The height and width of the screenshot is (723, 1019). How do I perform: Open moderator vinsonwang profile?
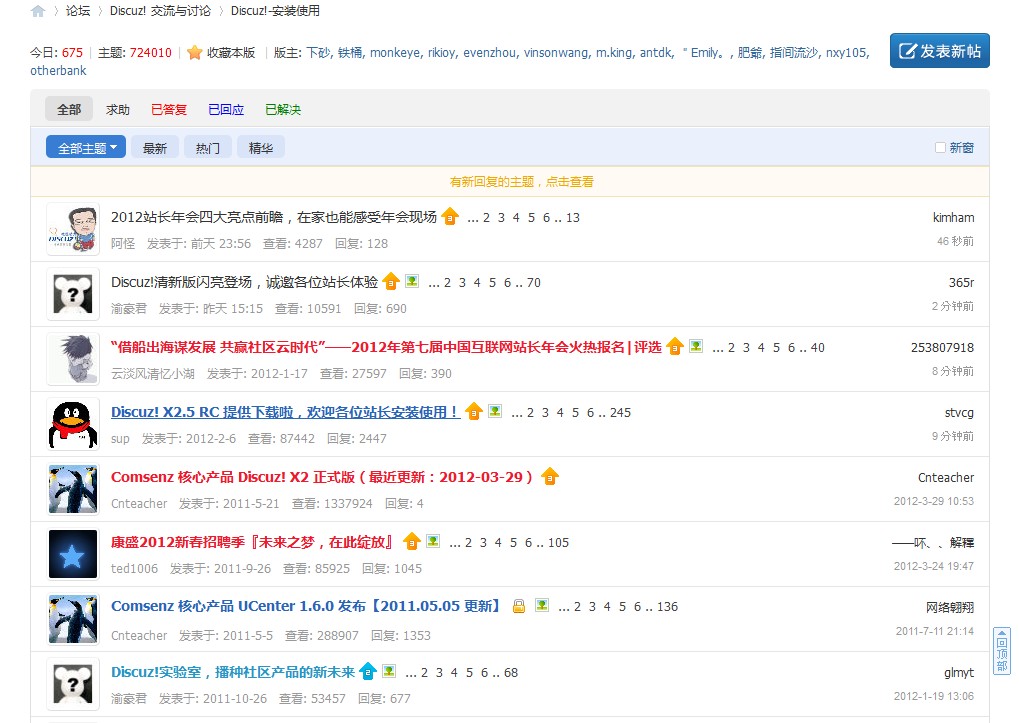coord(556,53)
